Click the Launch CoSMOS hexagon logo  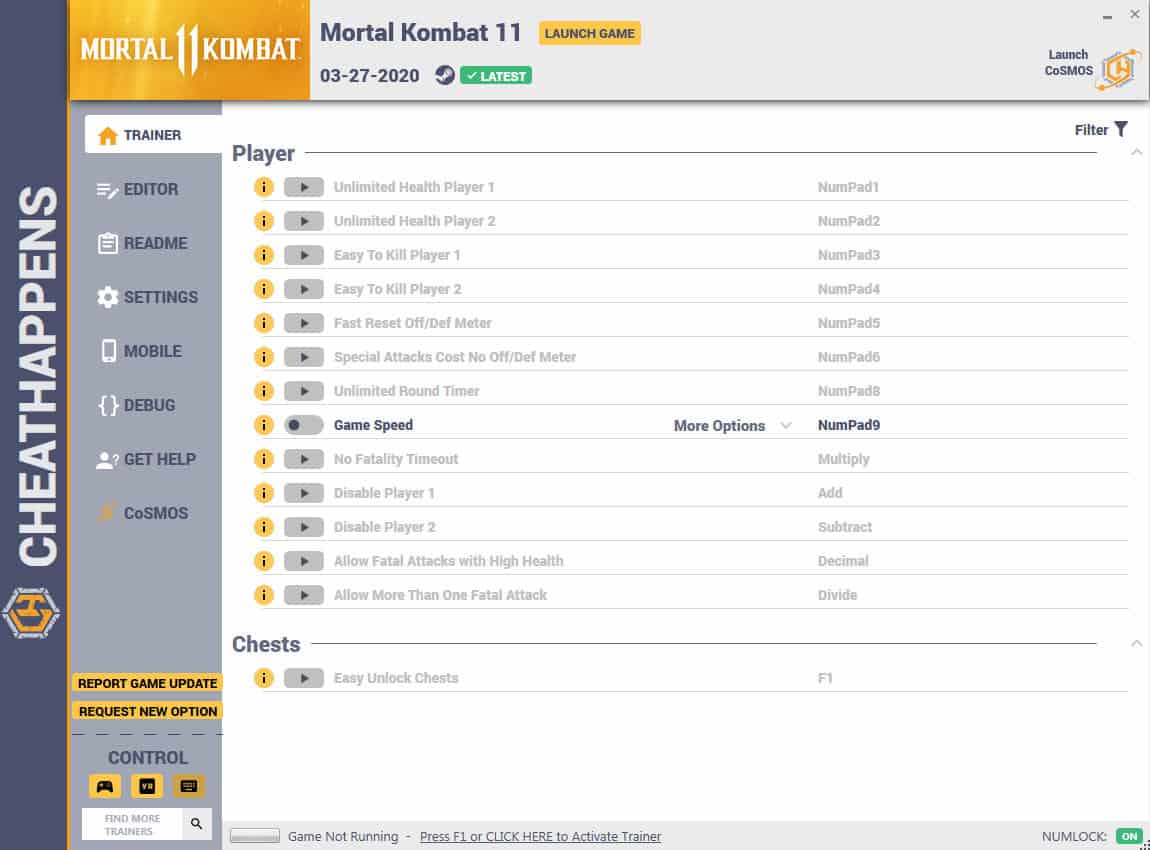pyautogui.click(x=1118, y=70)
